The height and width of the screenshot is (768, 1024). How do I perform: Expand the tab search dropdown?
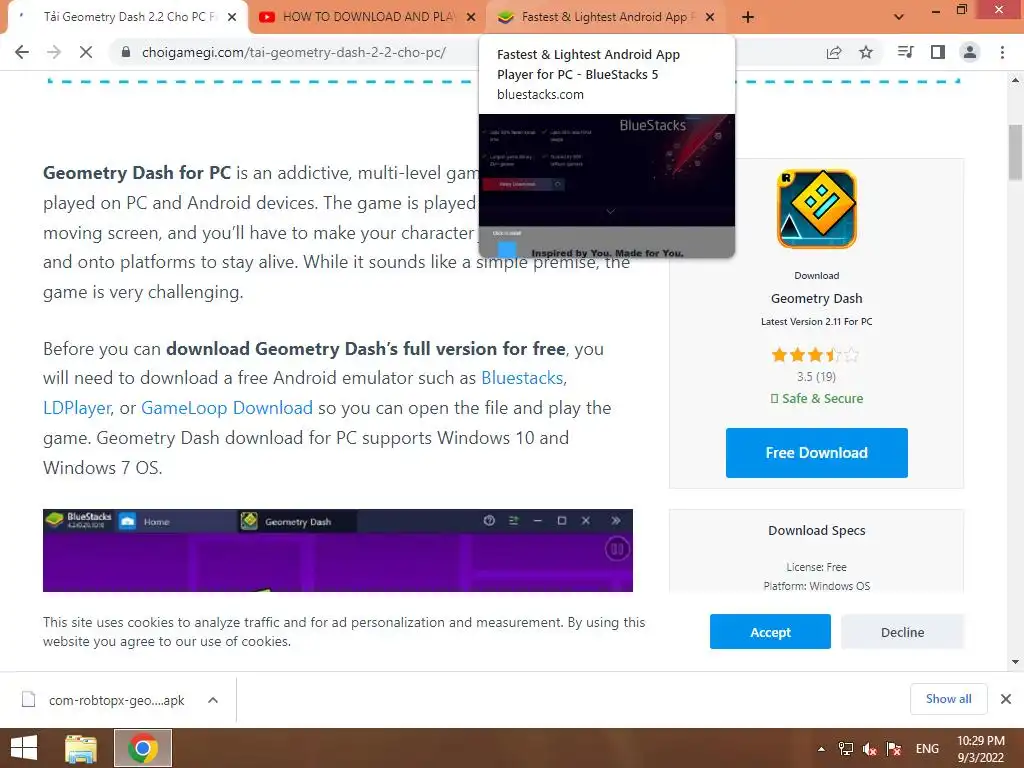coord(899,17)
